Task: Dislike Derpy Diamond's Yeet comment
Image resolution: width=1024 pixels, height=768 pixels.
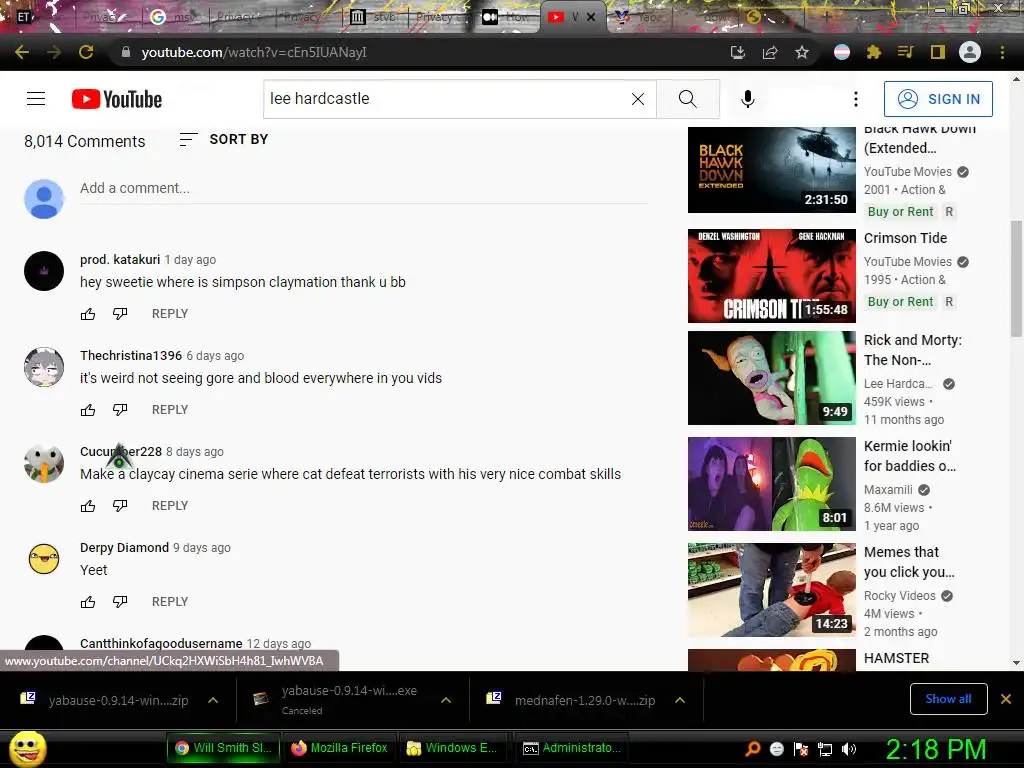Action: tap(120, 602)
